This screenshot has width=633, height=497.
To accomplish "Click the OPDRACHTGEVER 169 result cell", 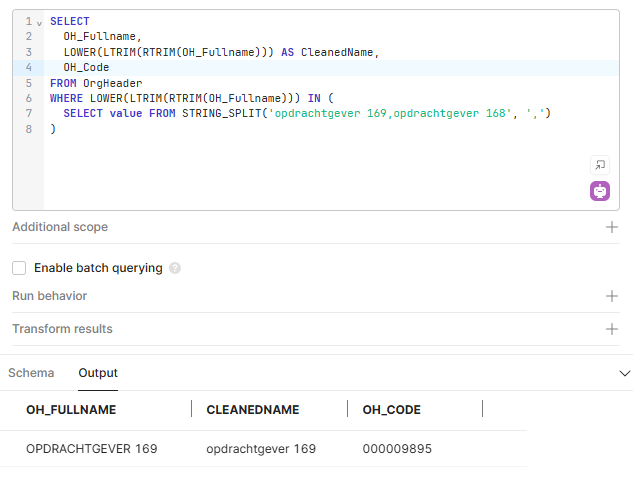I will pyautogui.click(x=91, y=449).
